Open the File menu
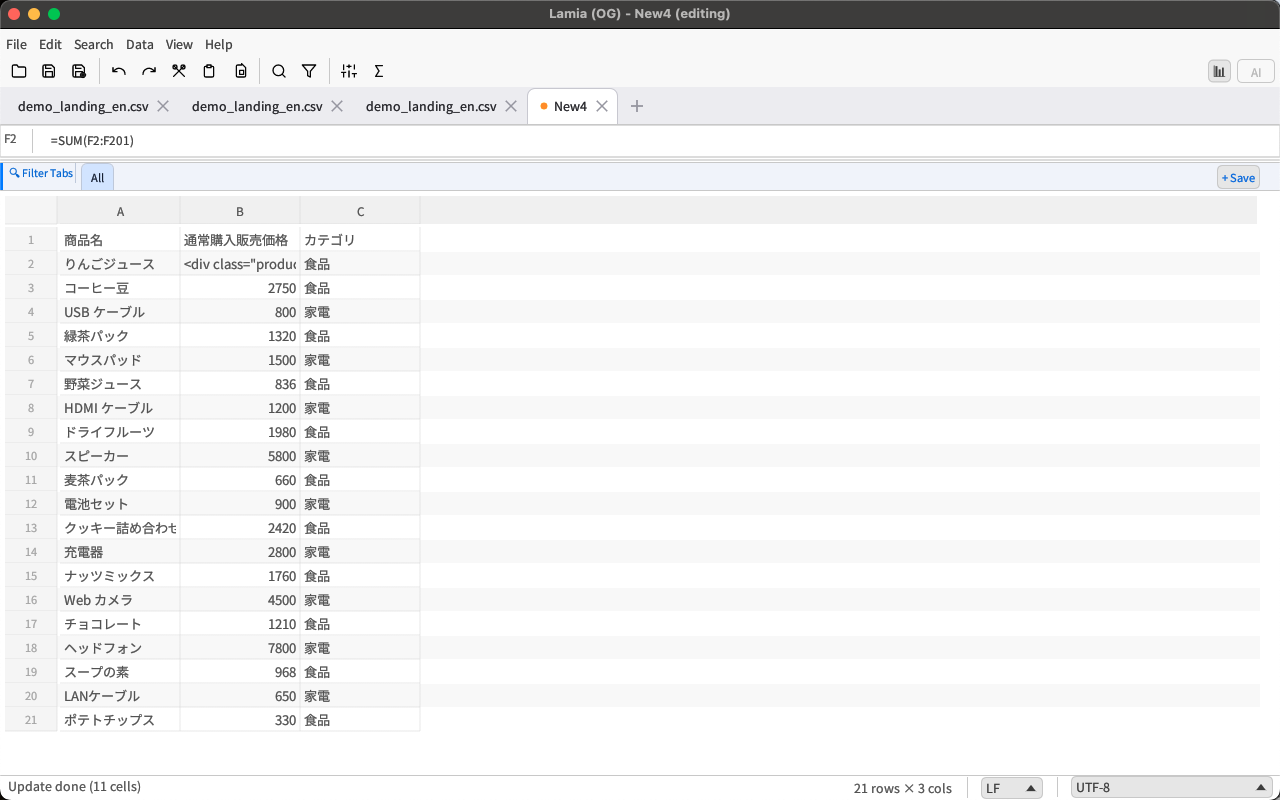Viewport: 1280px width, 800px height. pos(16,44)
